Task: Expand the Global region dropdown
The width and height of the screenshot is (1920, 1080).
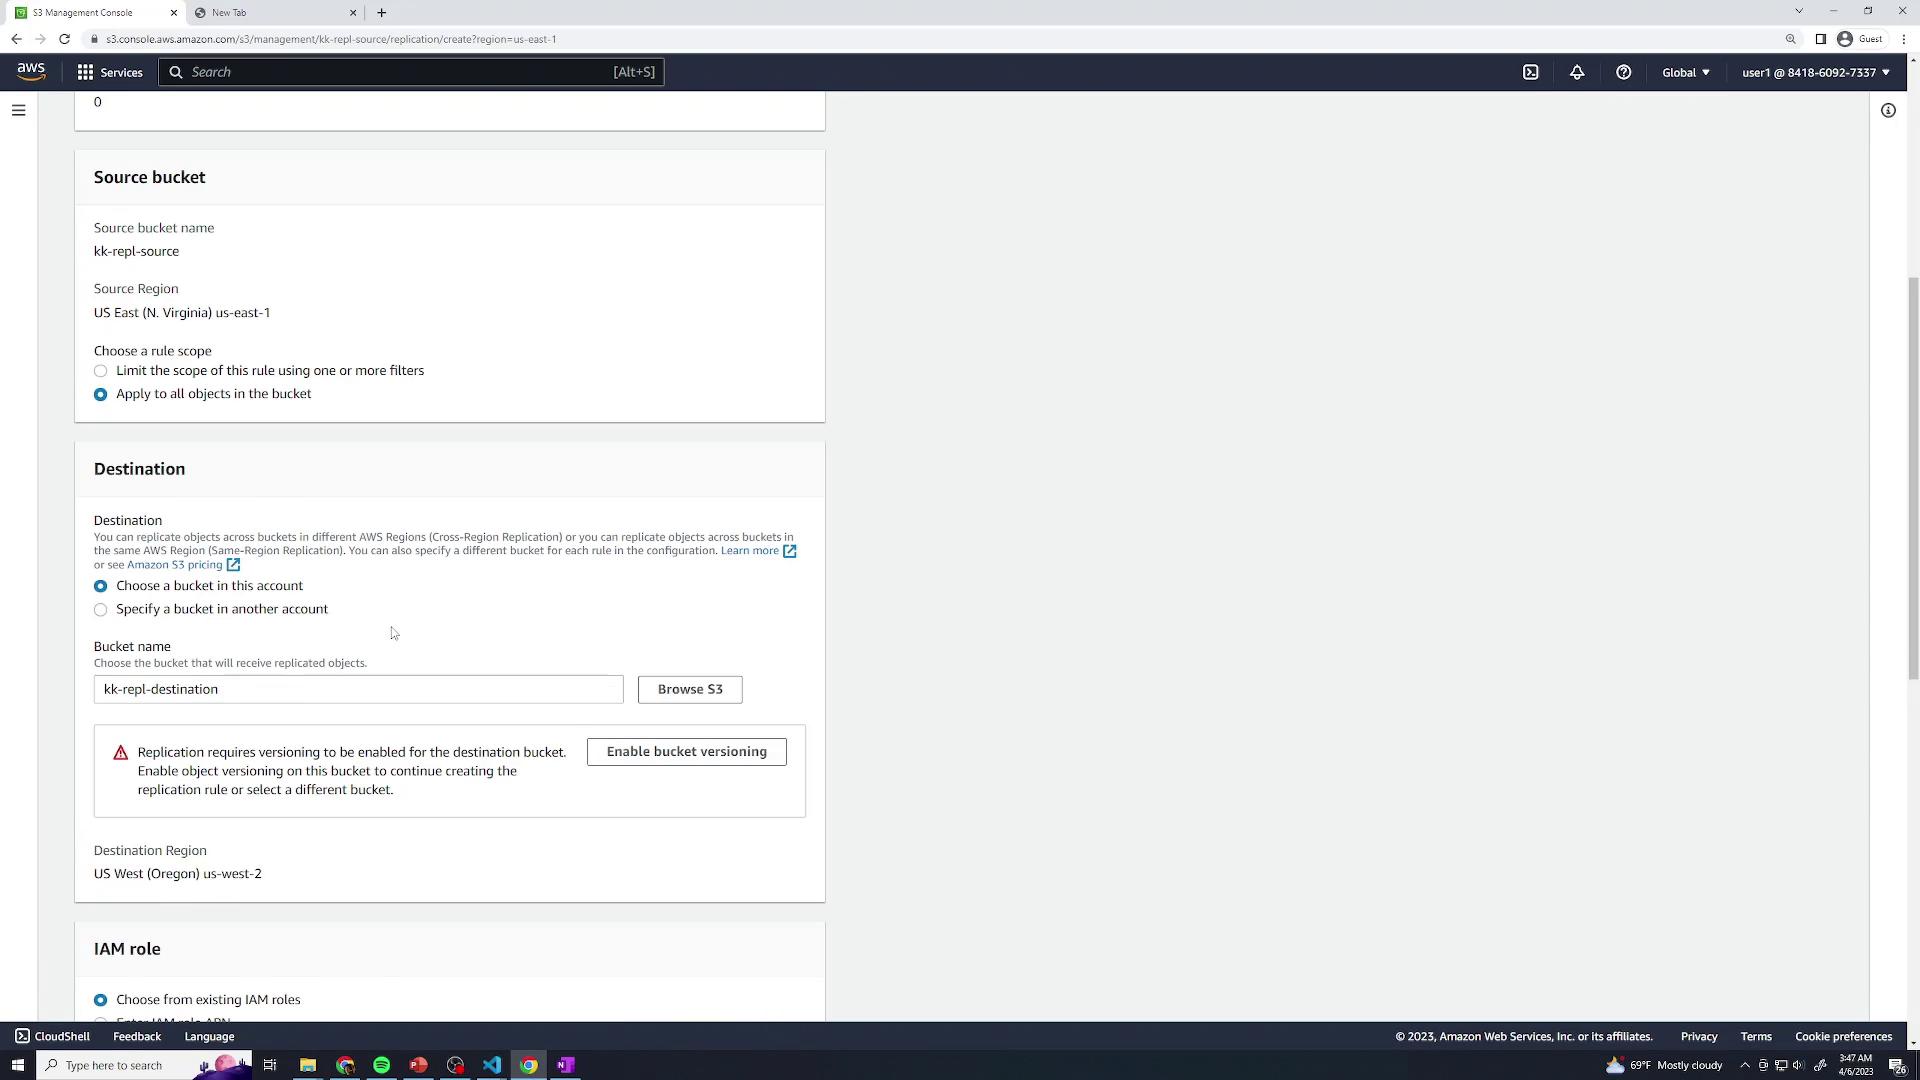Action: point(1685,72)
